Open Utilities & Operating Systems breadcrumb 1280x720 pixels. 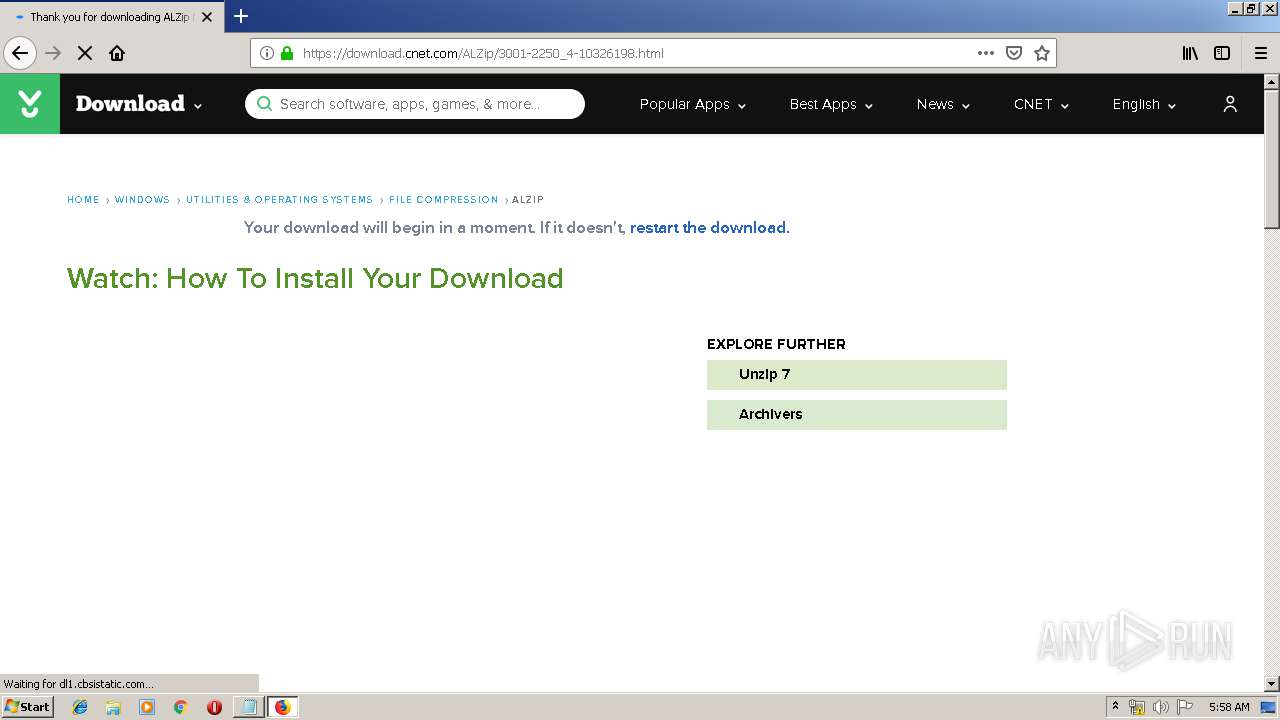[x=279, y=200]
